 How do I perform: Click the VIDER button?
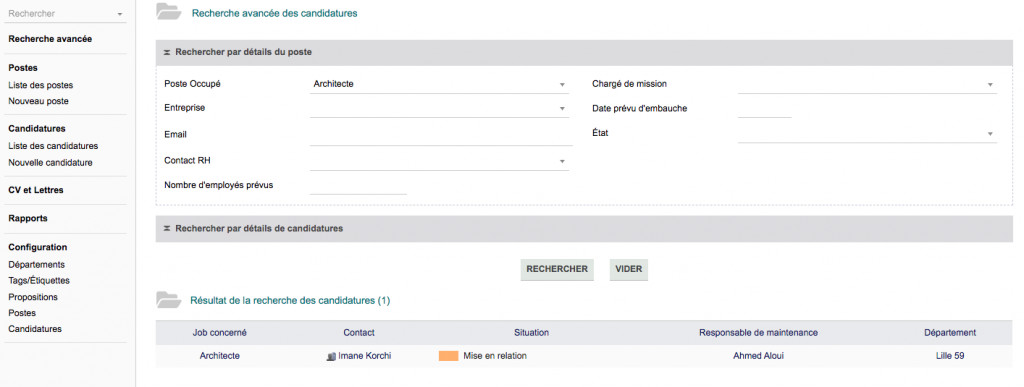[628, 270]
